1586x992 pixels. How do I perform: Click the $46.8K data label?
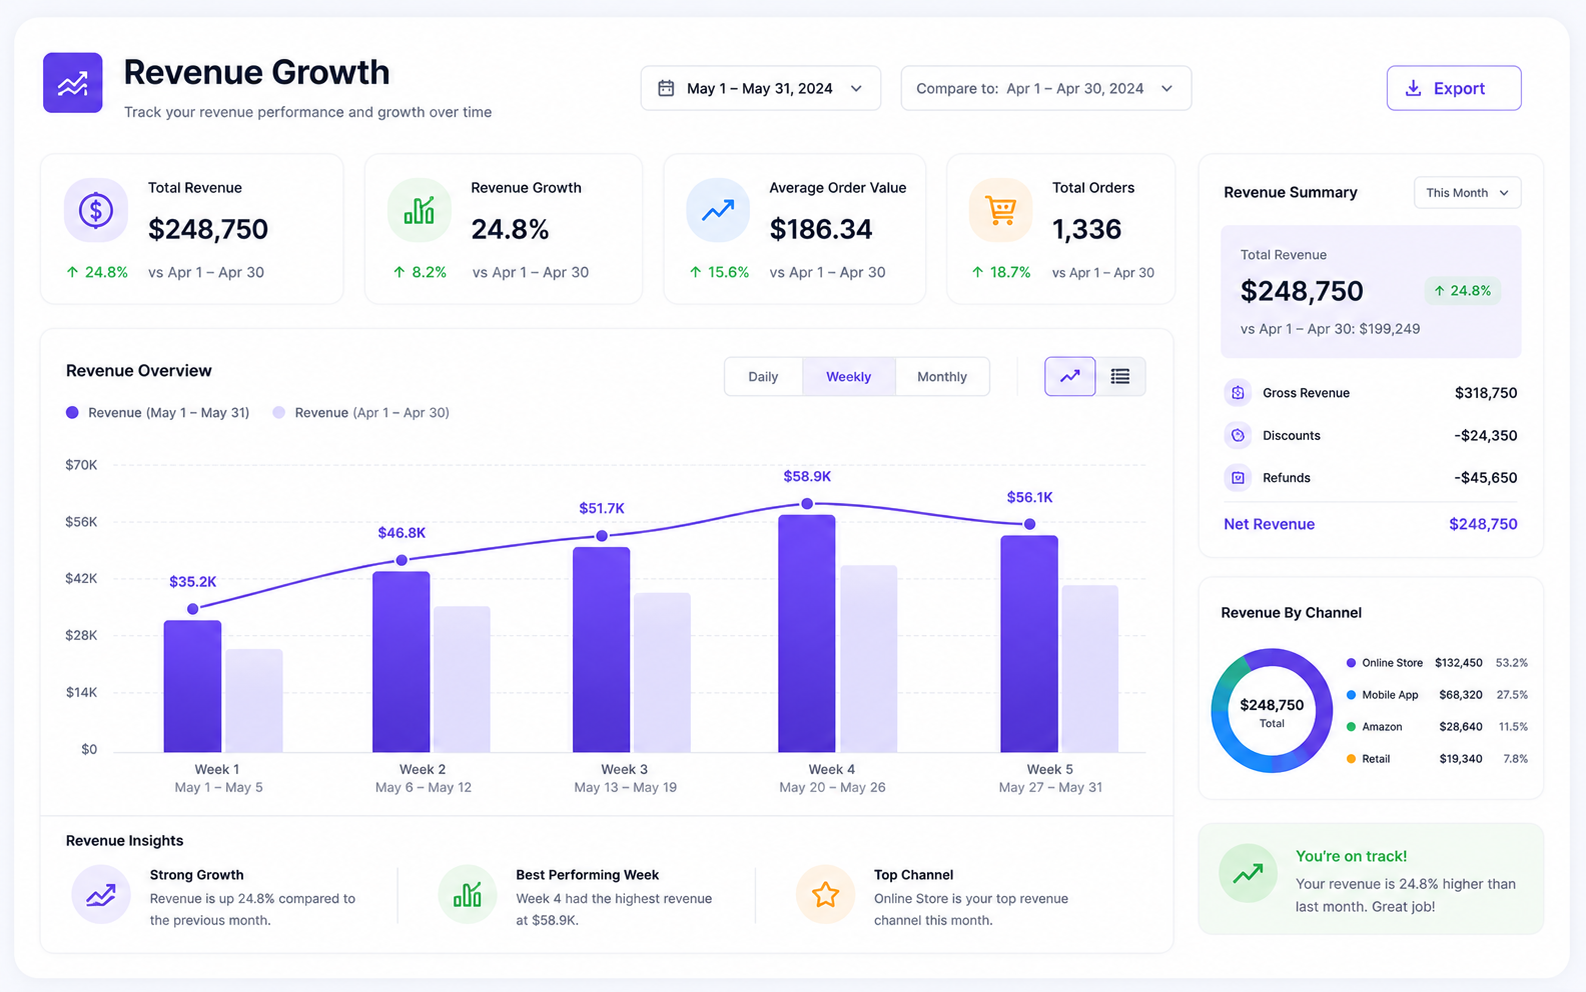pos(402,533)
